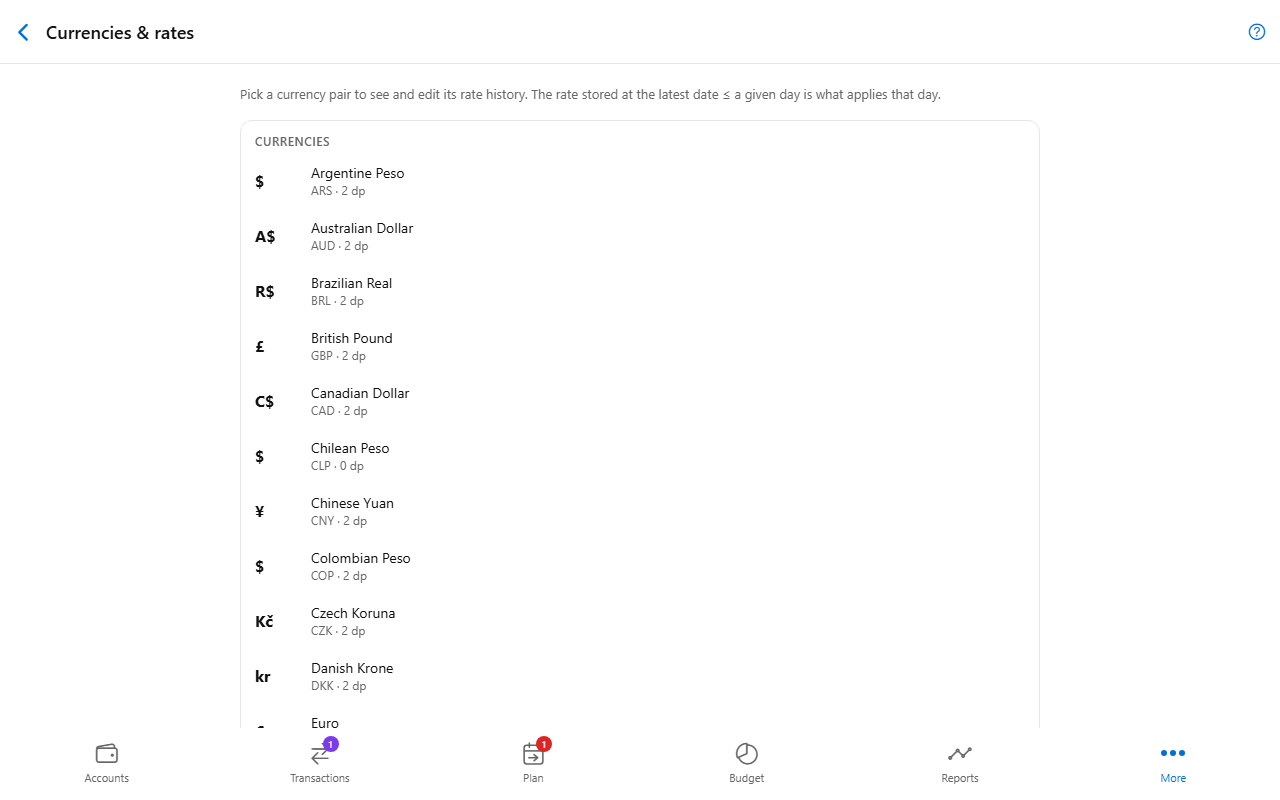Click the R$ currency symbol
Image resolution: width=1280 pixels, height=800 pixels.
[265, 292]
